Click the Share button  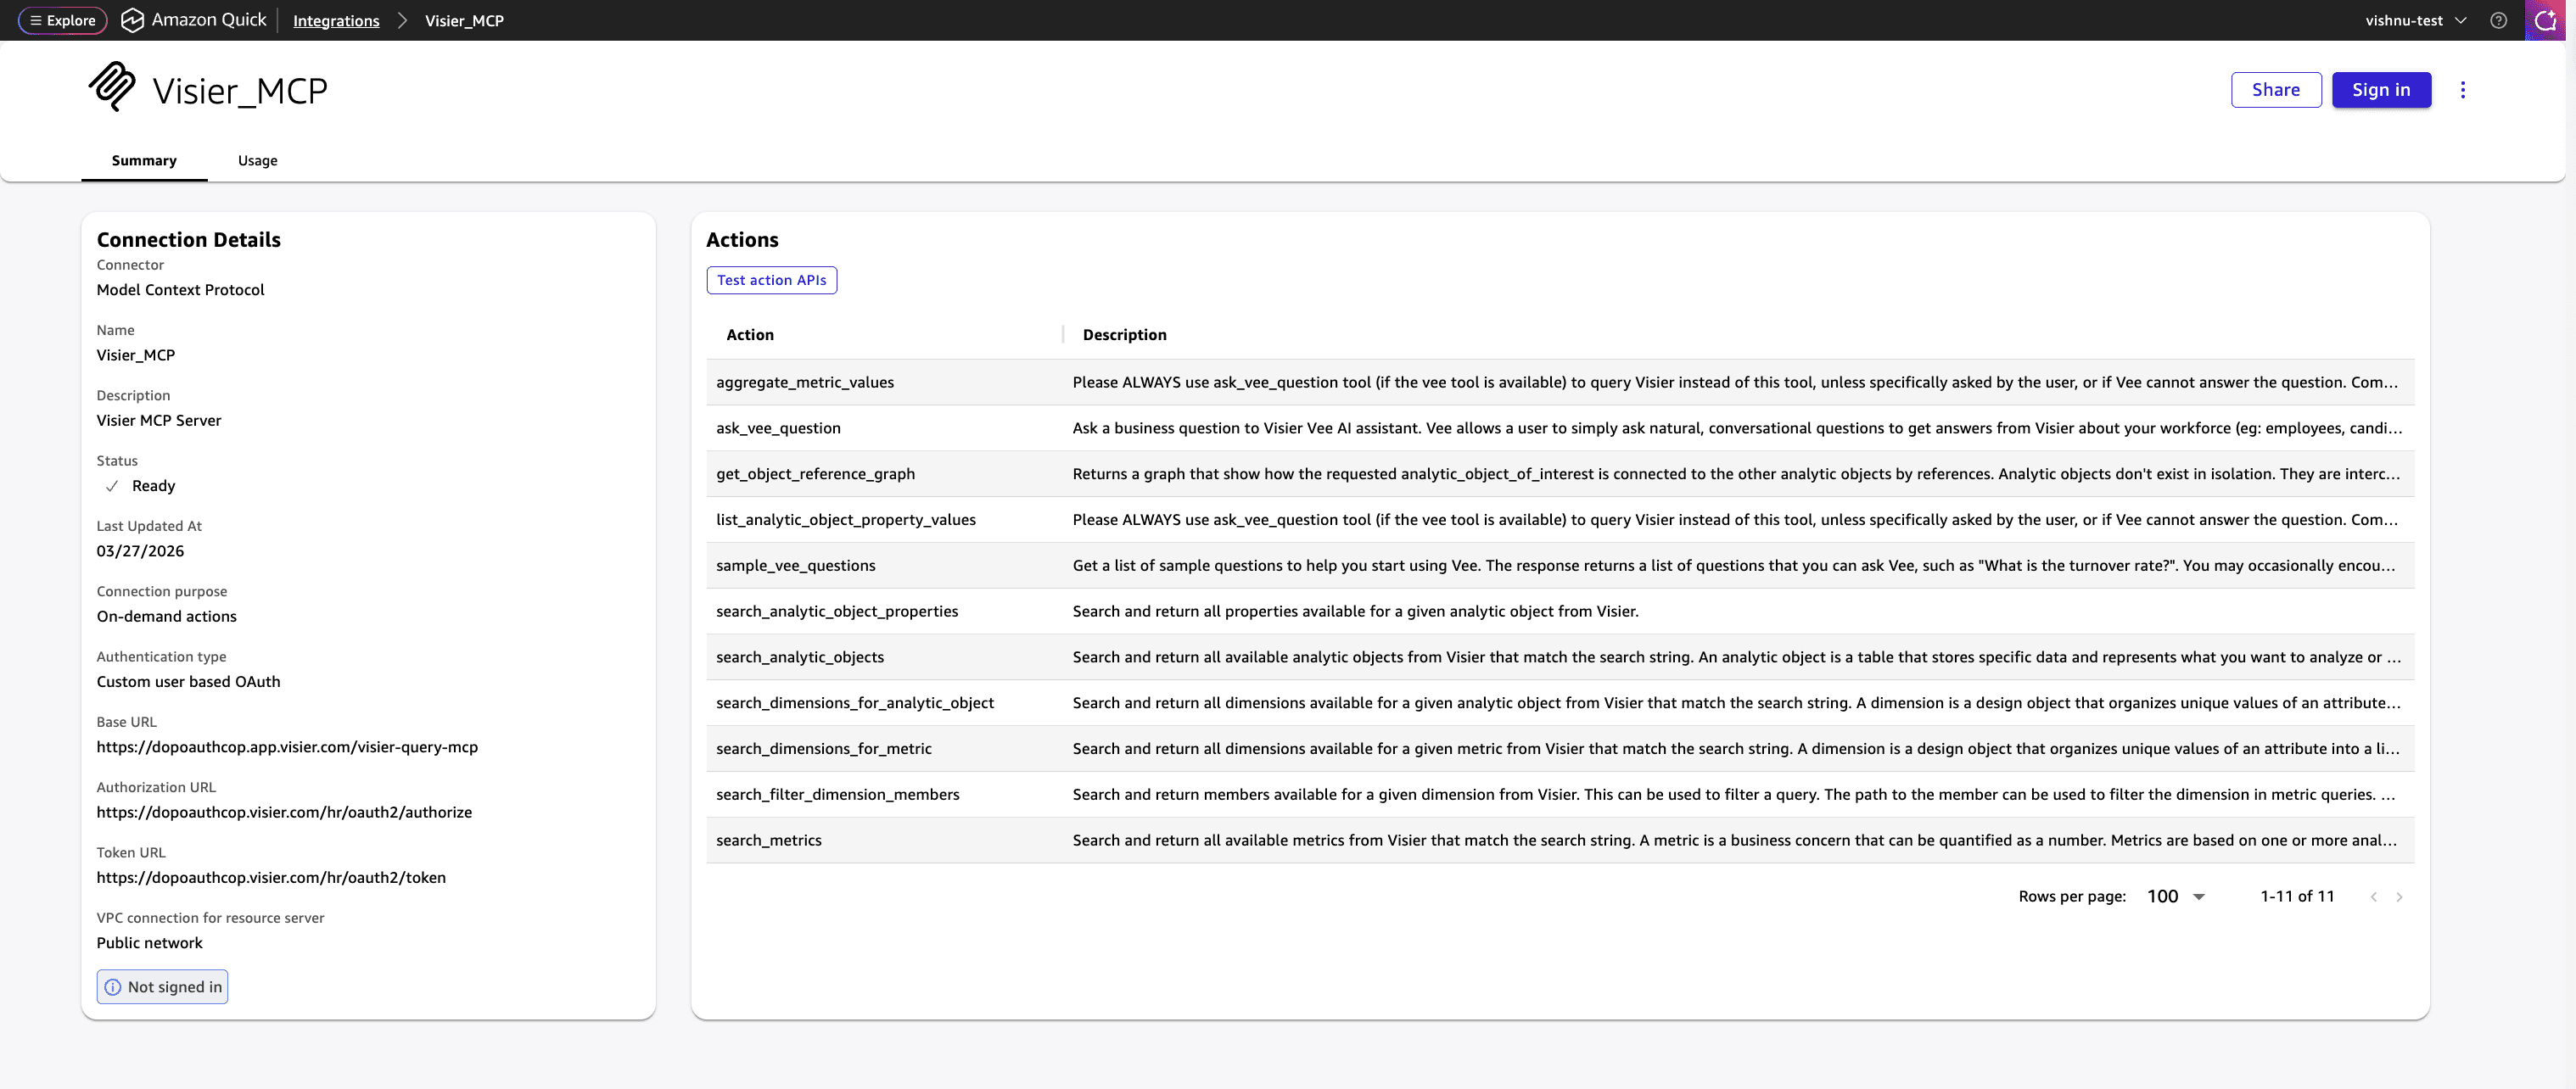click(x=2275, y=90)
